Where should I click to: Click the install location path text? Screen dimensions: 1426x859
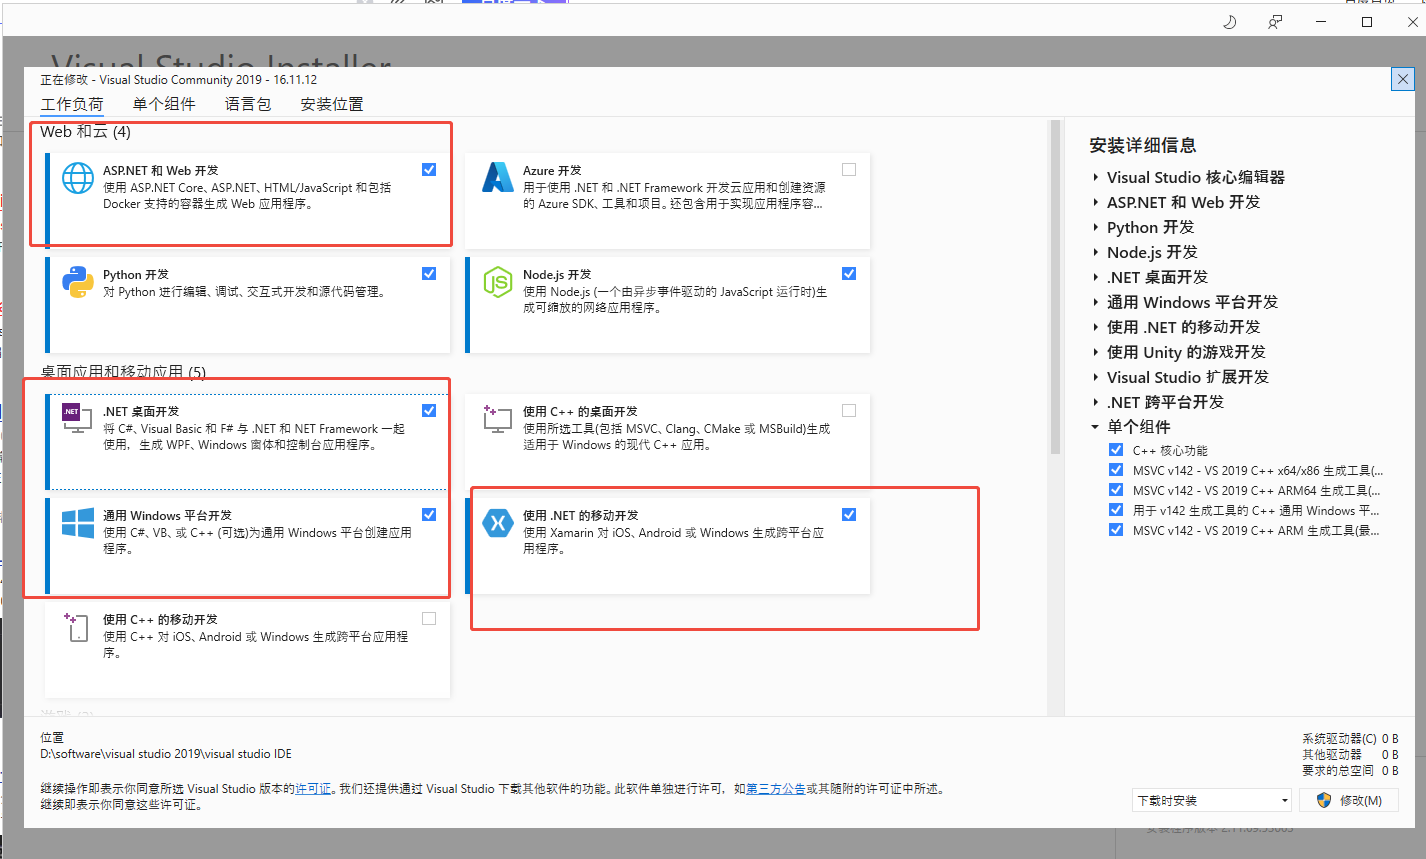click(x=166, y=754)
